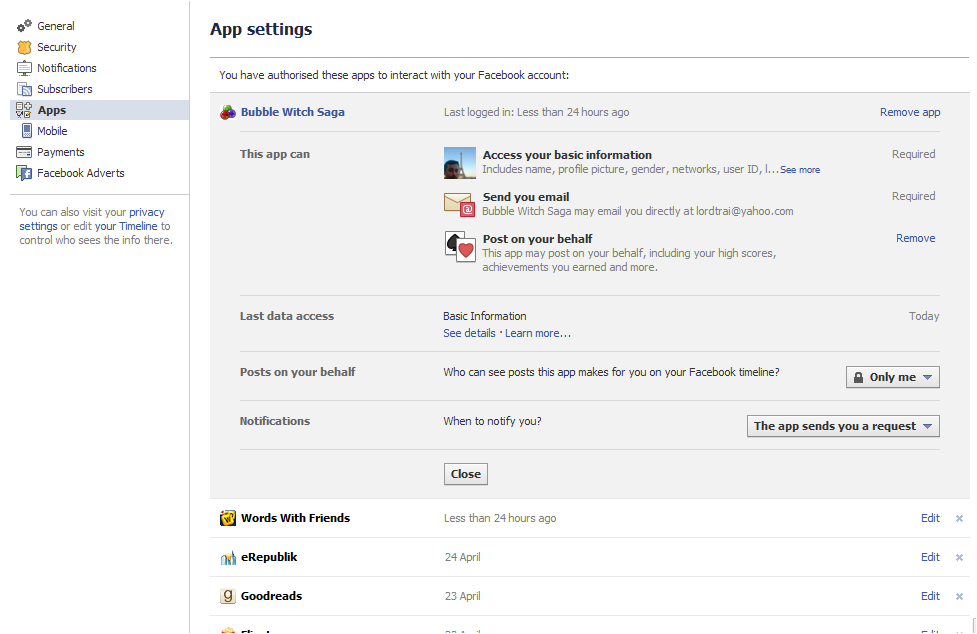The width and height of the screenshot is (977, 634).
Task: Click the Subscribers sidebar icon
Action: pos(24,89)
